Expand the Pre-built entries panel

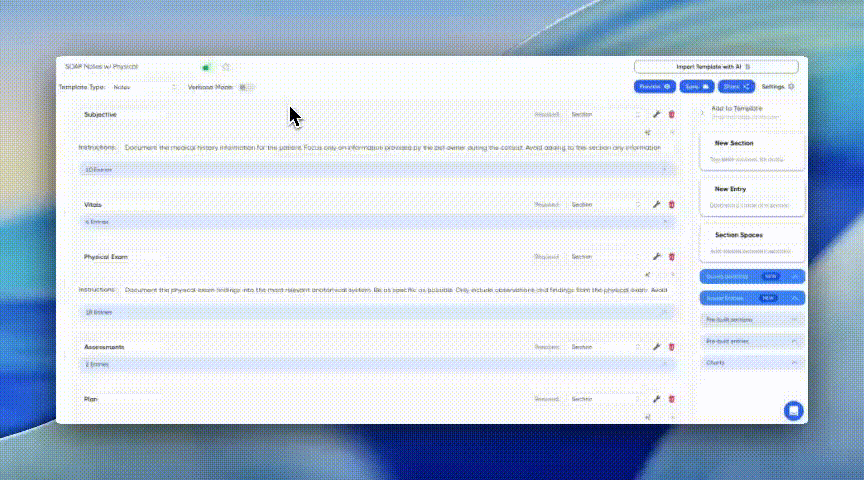pyautogui.click(x=752, y=341)
